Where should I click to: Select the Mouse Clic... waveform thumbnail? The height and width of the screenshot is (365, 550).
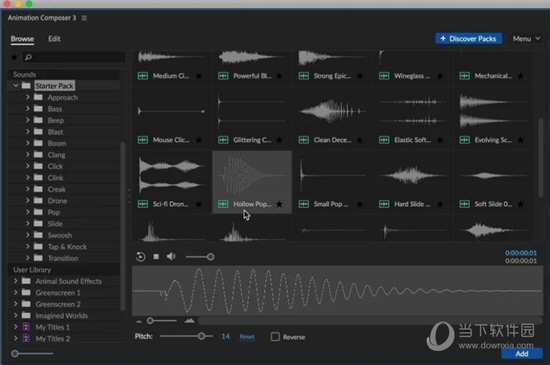pyautogui.click(x=171, y=111)
